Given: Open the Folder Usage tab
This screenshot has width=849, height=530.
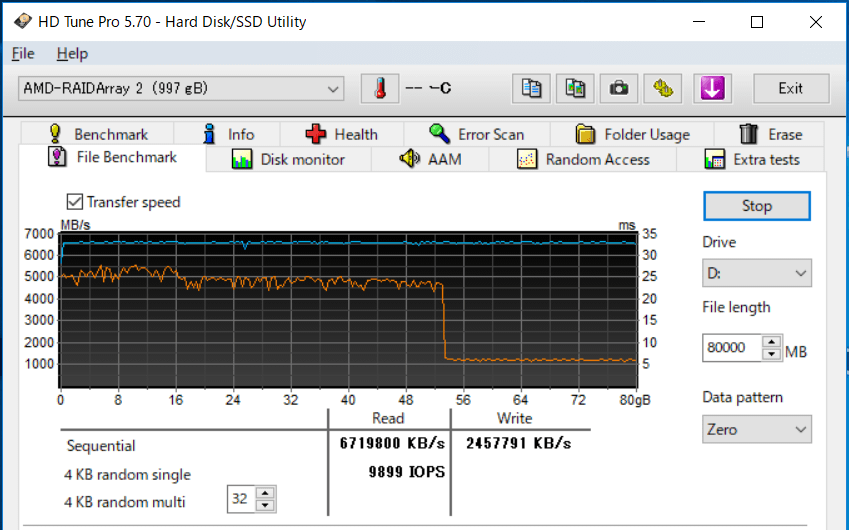Looking at the screenshot, I should point(632,134).
